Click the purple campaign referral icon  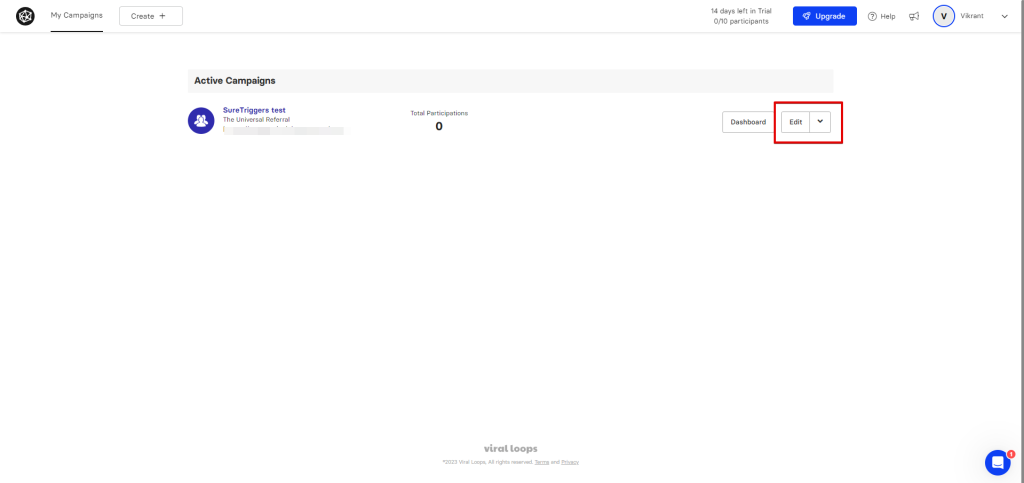[x=201, y=120]
